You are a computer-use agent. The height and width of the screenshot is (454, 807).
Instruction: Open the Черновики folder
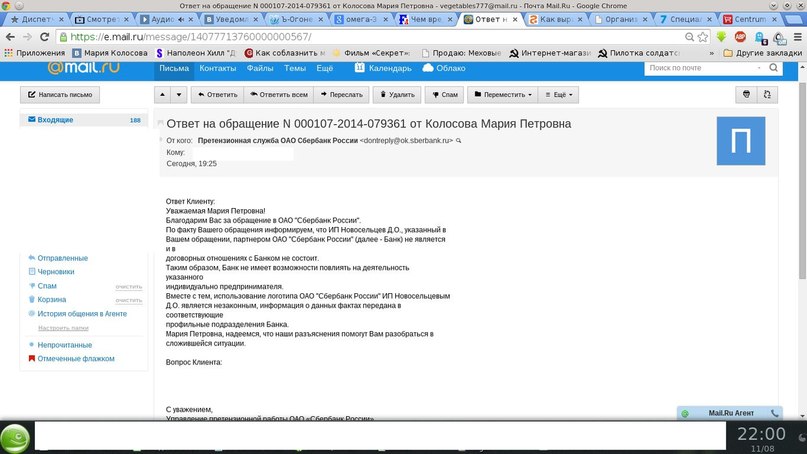[56, 272]
